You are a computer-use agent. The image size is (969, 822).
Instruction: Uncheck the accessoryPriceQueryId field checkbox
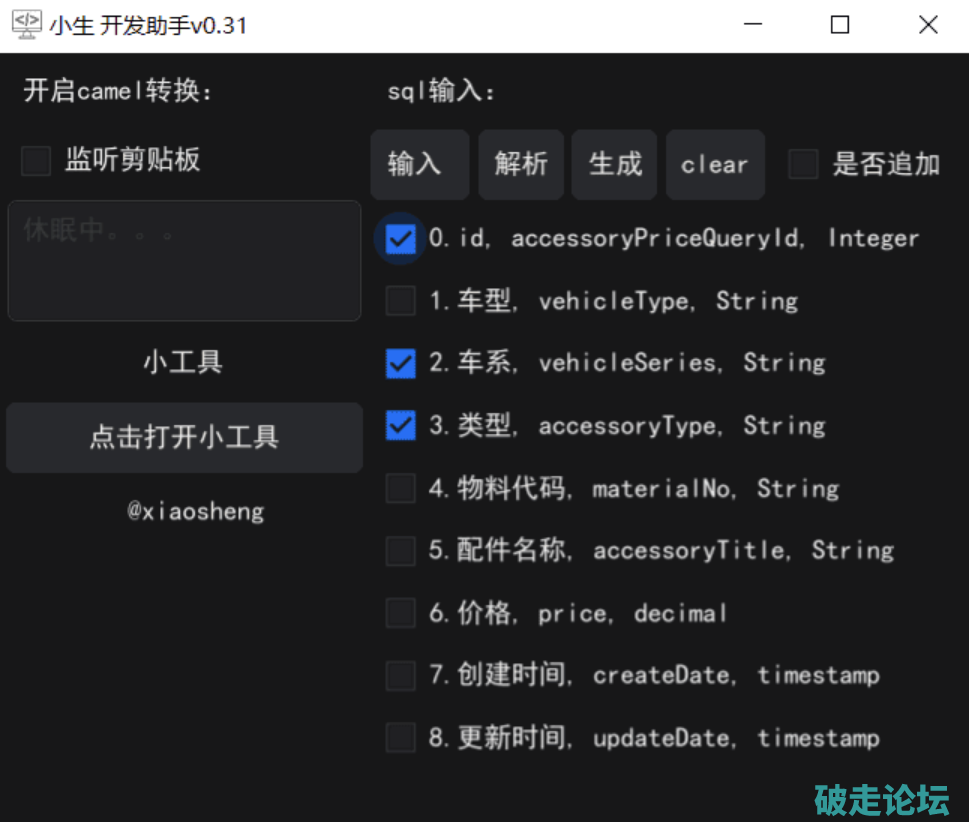401,239
